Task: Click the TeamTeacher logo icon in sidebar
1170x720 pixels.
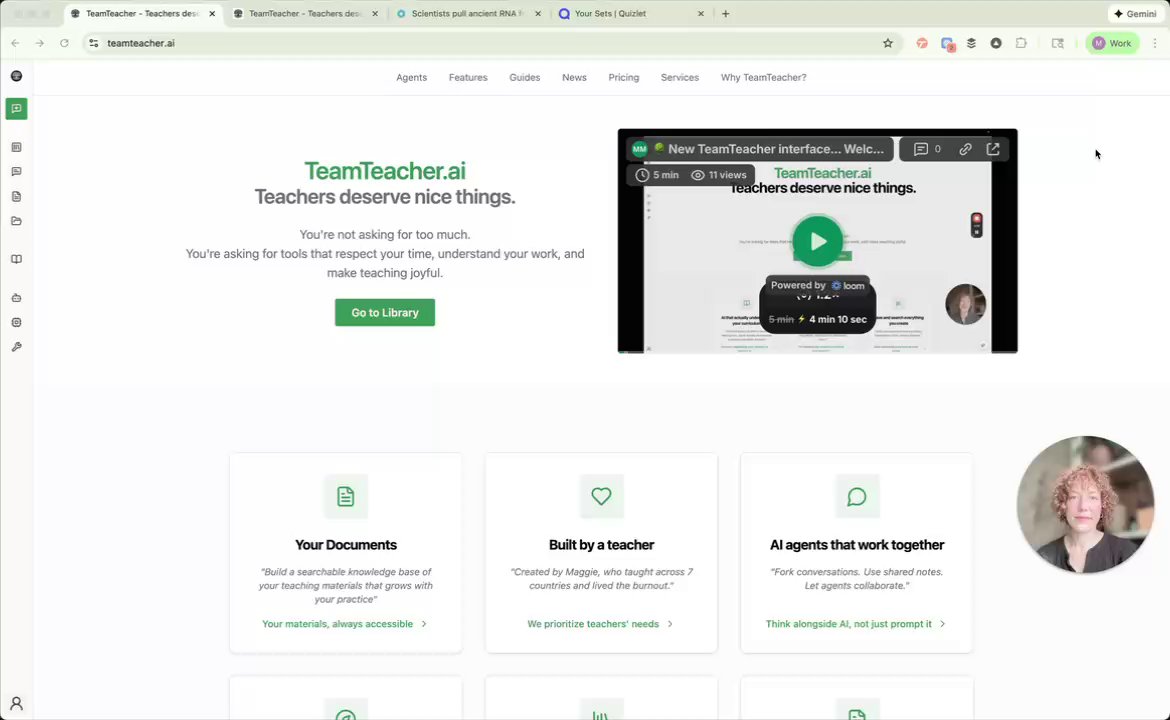Action: 16,76
